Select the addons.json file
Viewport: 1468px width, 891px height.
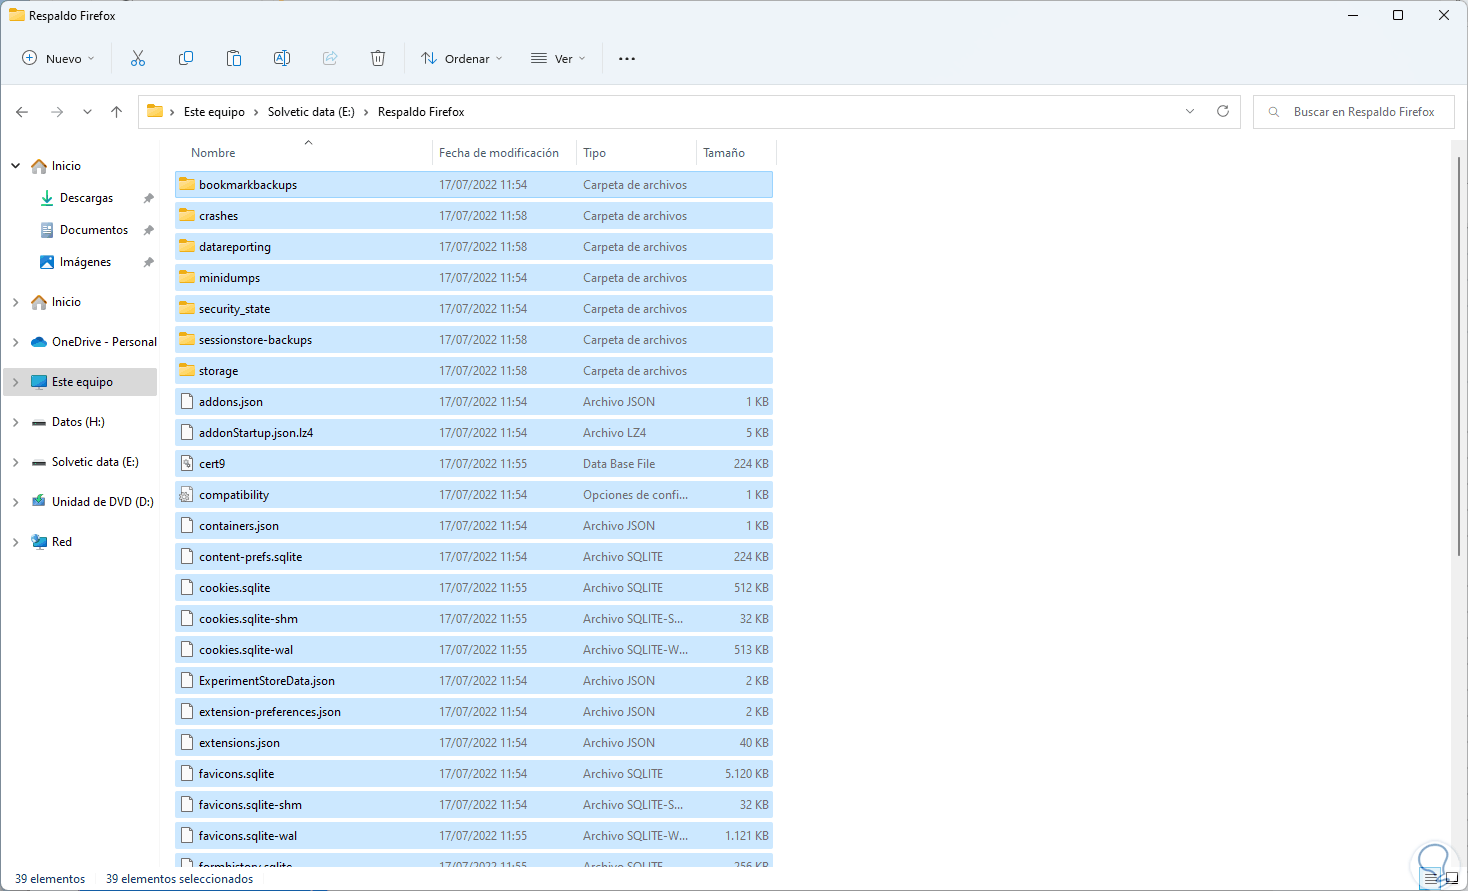474,401
